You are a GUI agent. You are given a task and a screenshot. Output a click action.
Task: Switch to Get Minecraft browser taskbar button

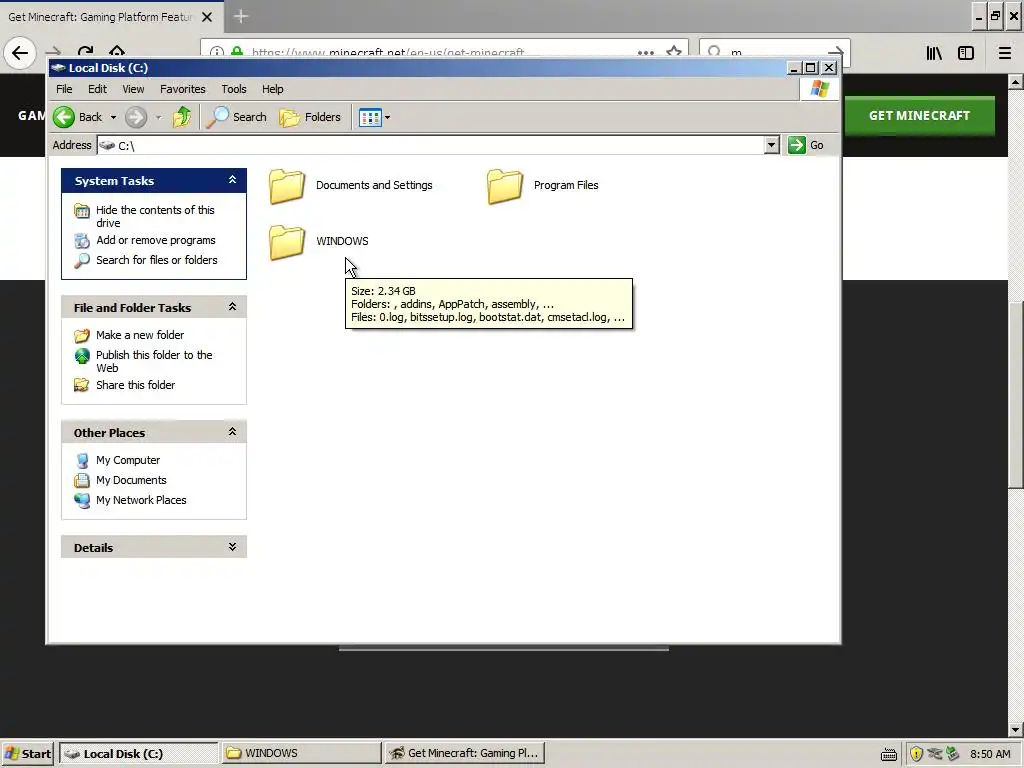(x=464, y=754)
